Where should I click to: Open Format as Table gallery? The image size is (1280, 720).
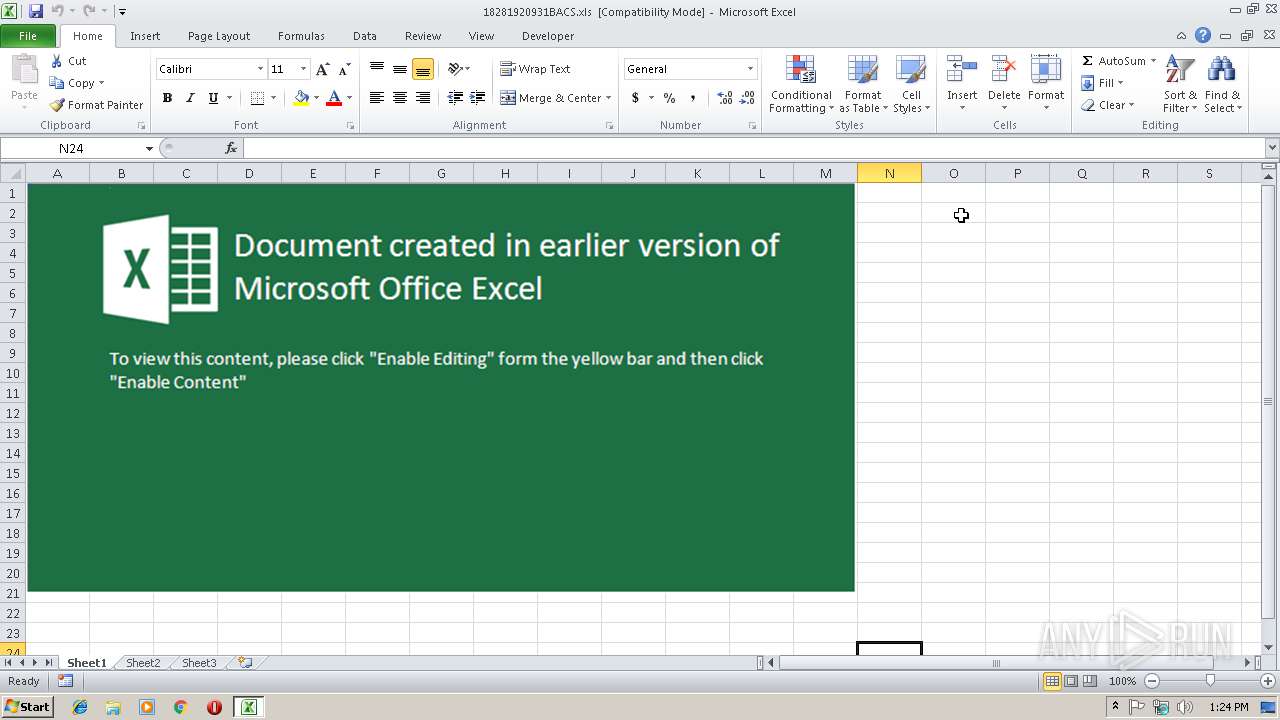pyautogui.click(x=862, y=85)
